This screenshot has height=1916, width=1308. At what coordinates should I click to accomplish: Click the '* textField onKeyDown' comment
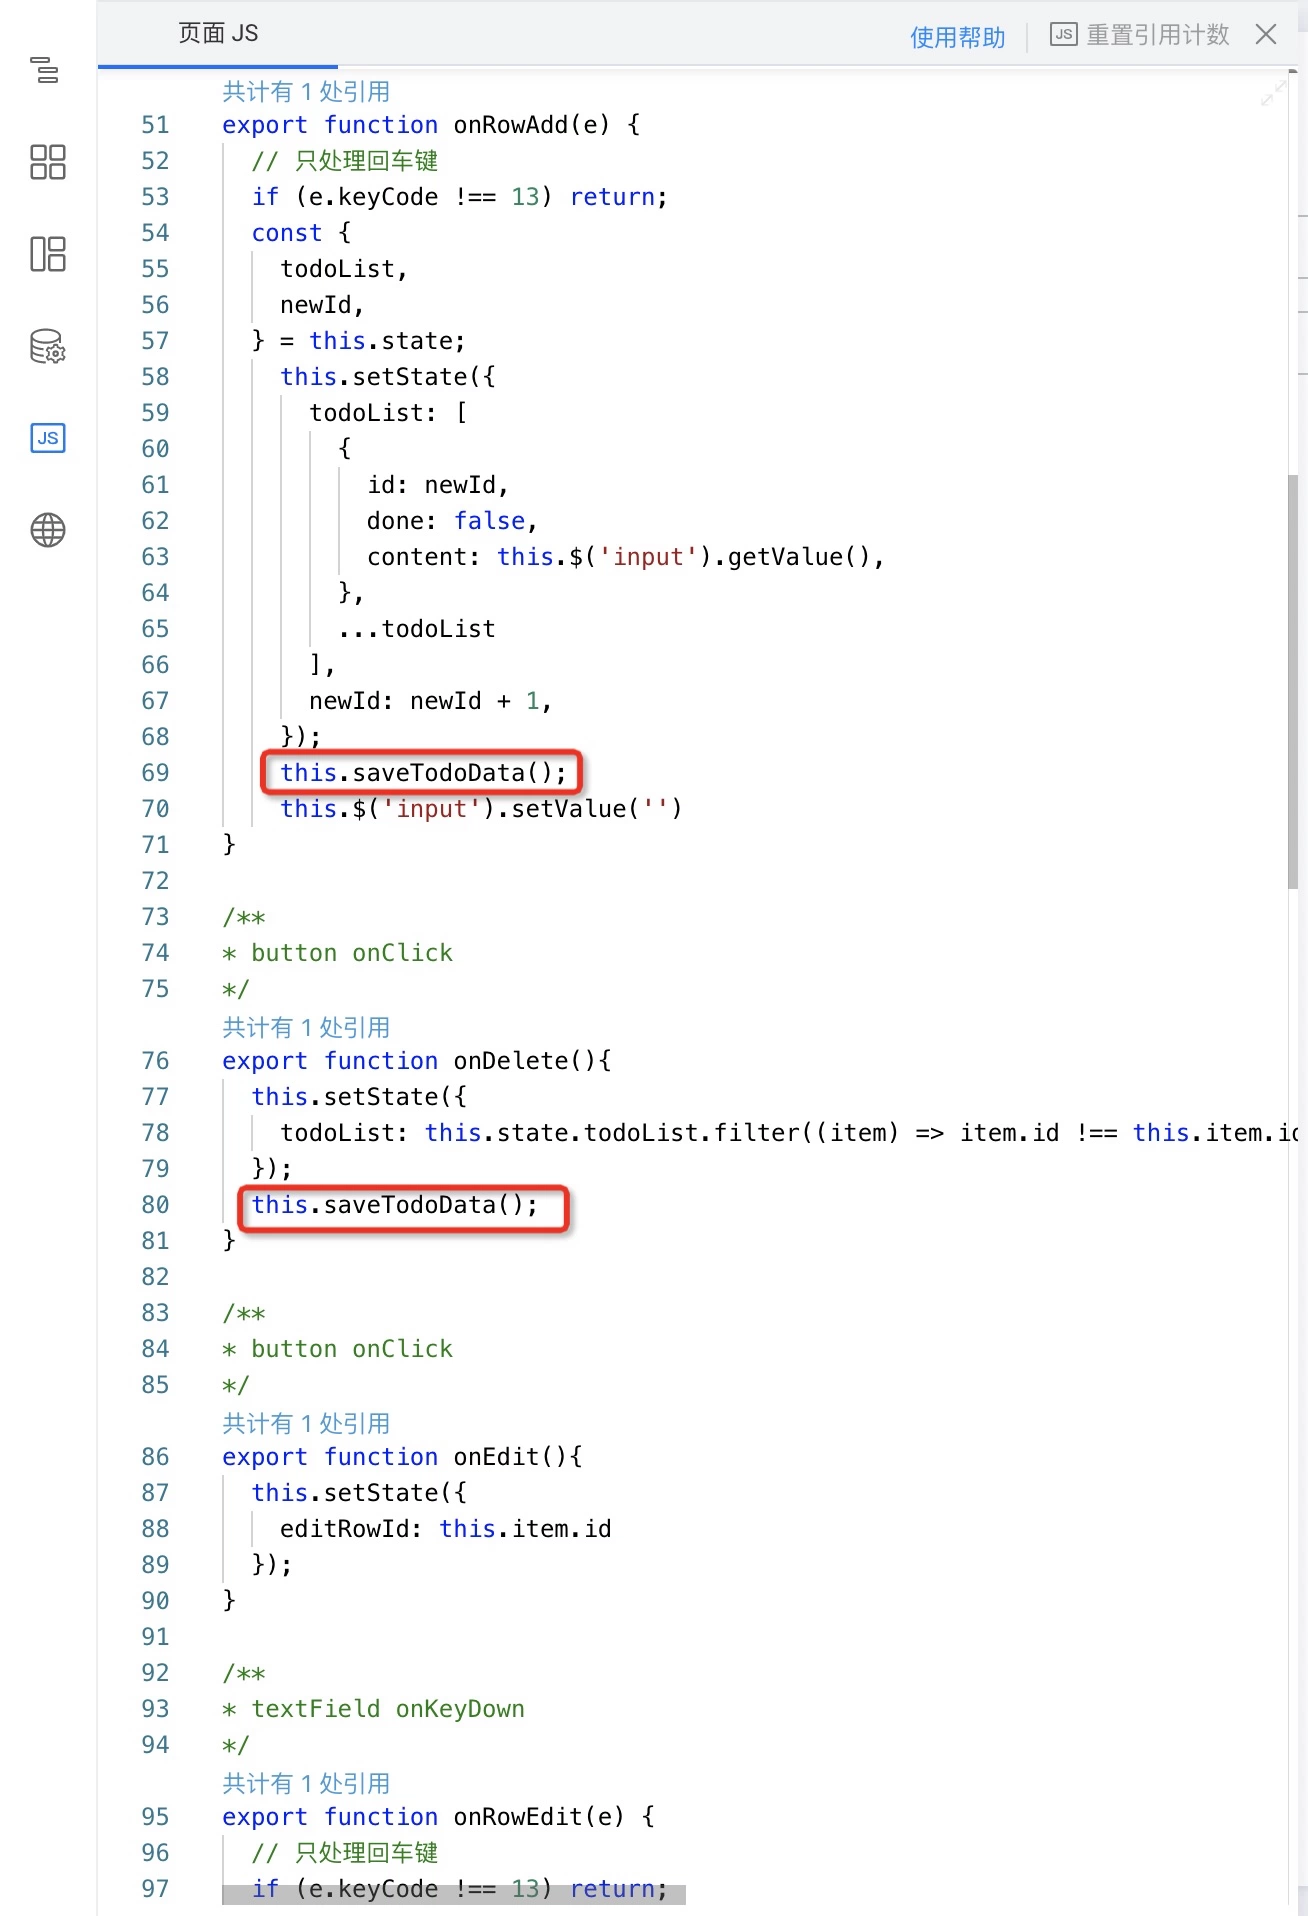[373, 1709]
